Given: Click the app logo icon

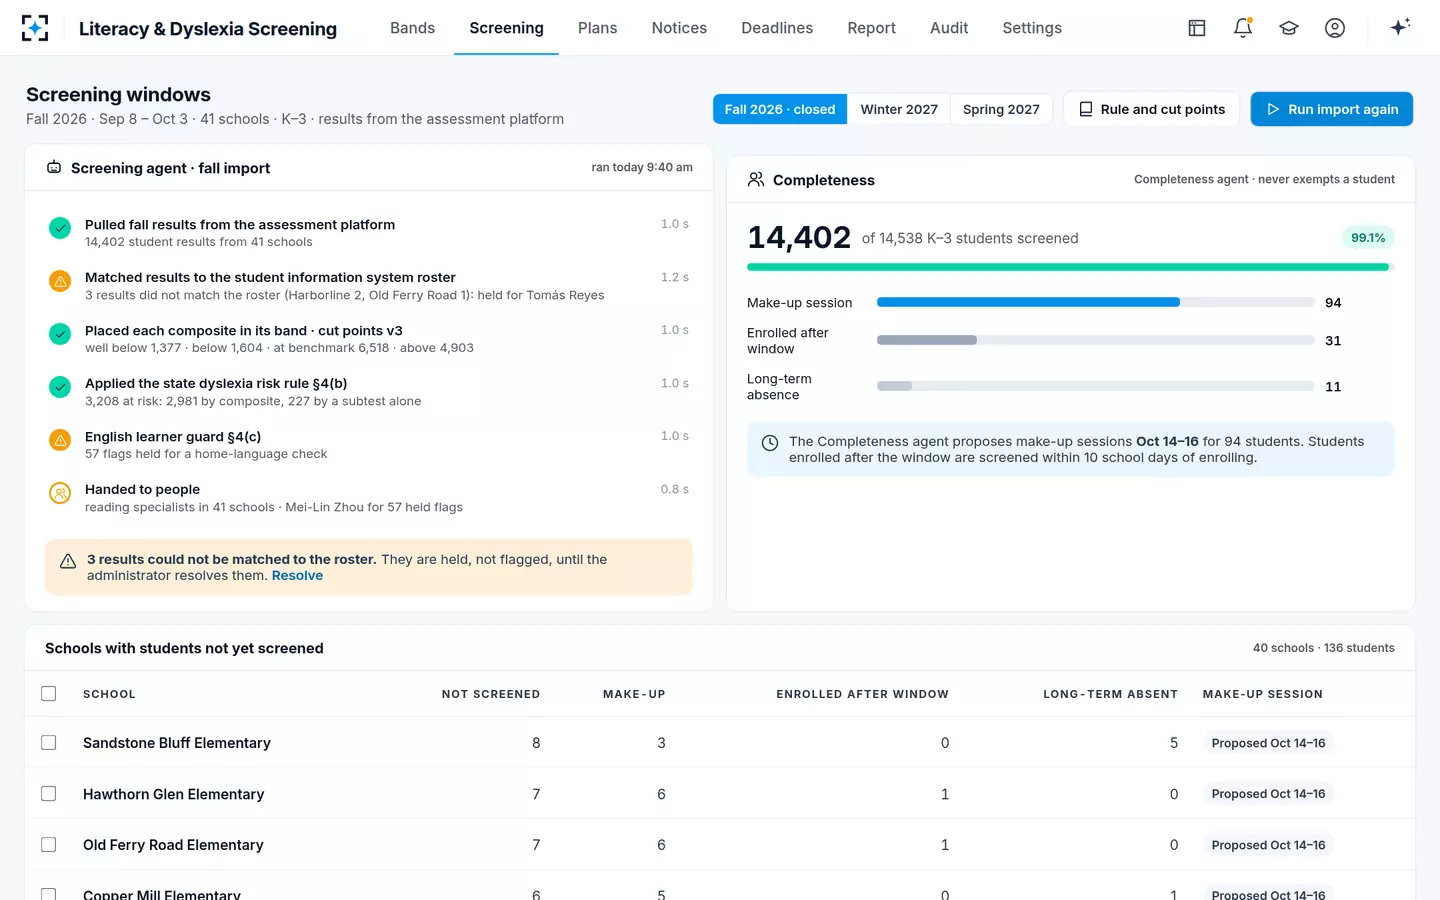Looking at the screenshot, I should coord(35,28).
